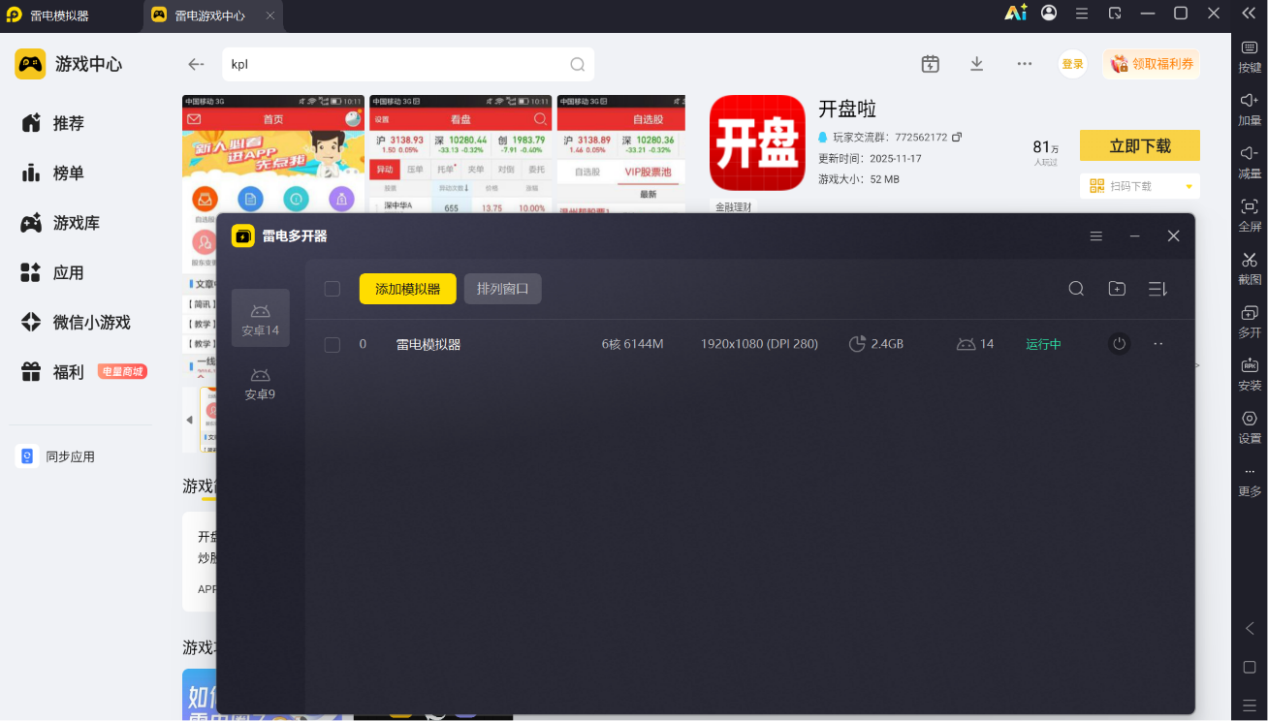
Task: Click Android recent apps menu icon
Action: point(1249,705)
